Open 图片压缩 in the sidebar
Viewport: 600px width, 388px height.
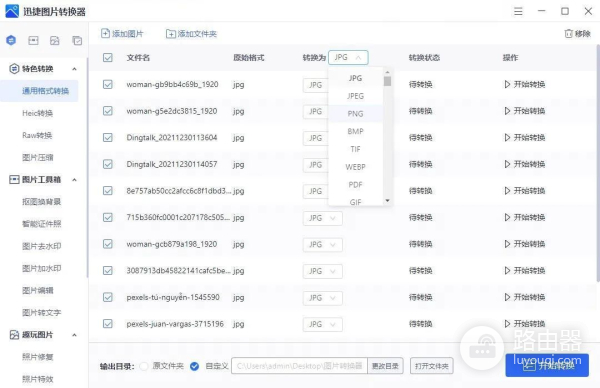click(x=38, y=157)
